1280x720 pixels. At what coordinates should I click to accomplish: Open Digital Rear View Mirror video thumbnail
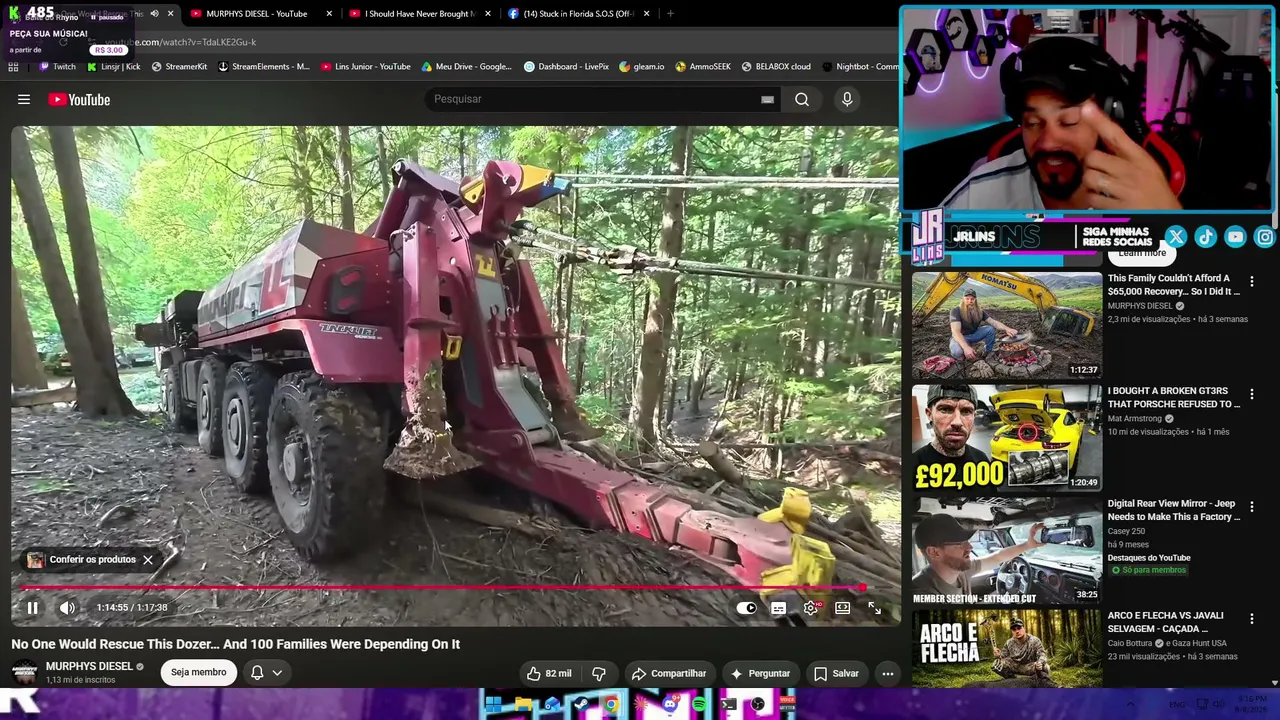coord(1007,551)
